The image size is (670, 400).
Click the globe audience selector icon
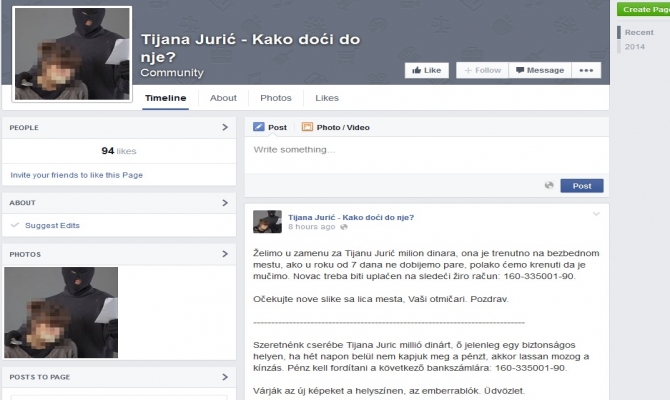click(x=549, y=185)
